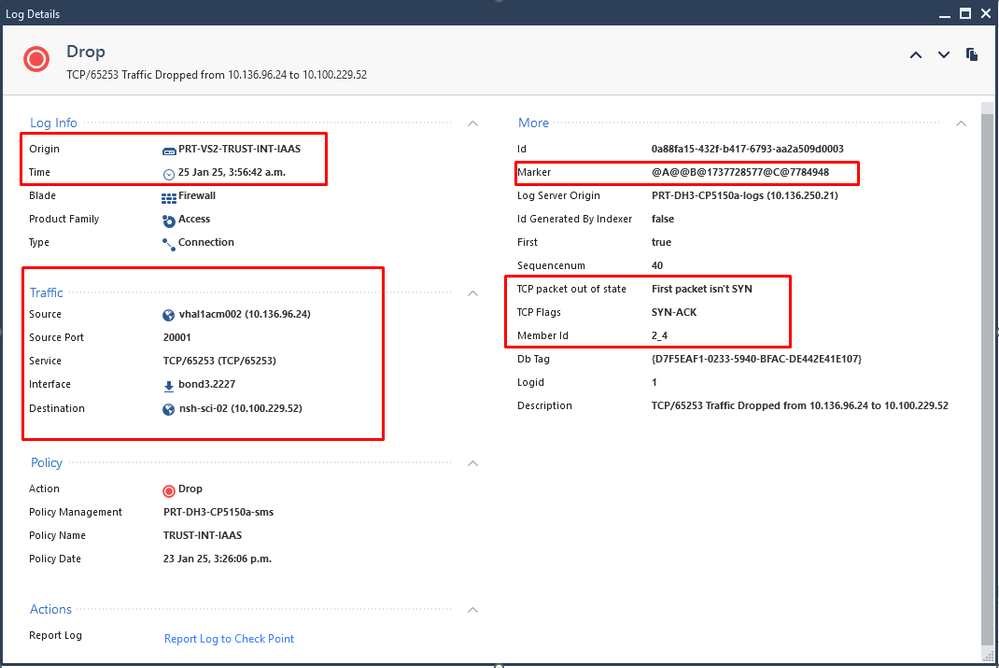Copy log details using the copy icon
This screenshot has width=999, height=668.
[x=971, y=55]
